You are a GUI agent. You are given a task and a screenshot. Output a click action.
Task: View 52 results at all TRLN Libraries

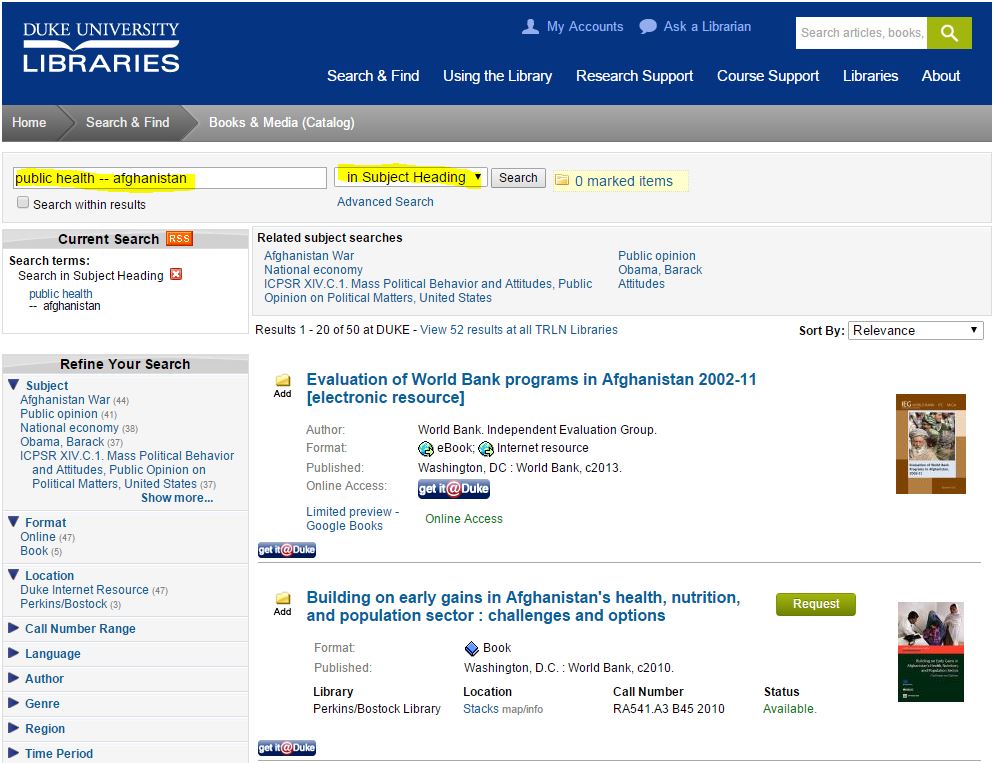519,330
